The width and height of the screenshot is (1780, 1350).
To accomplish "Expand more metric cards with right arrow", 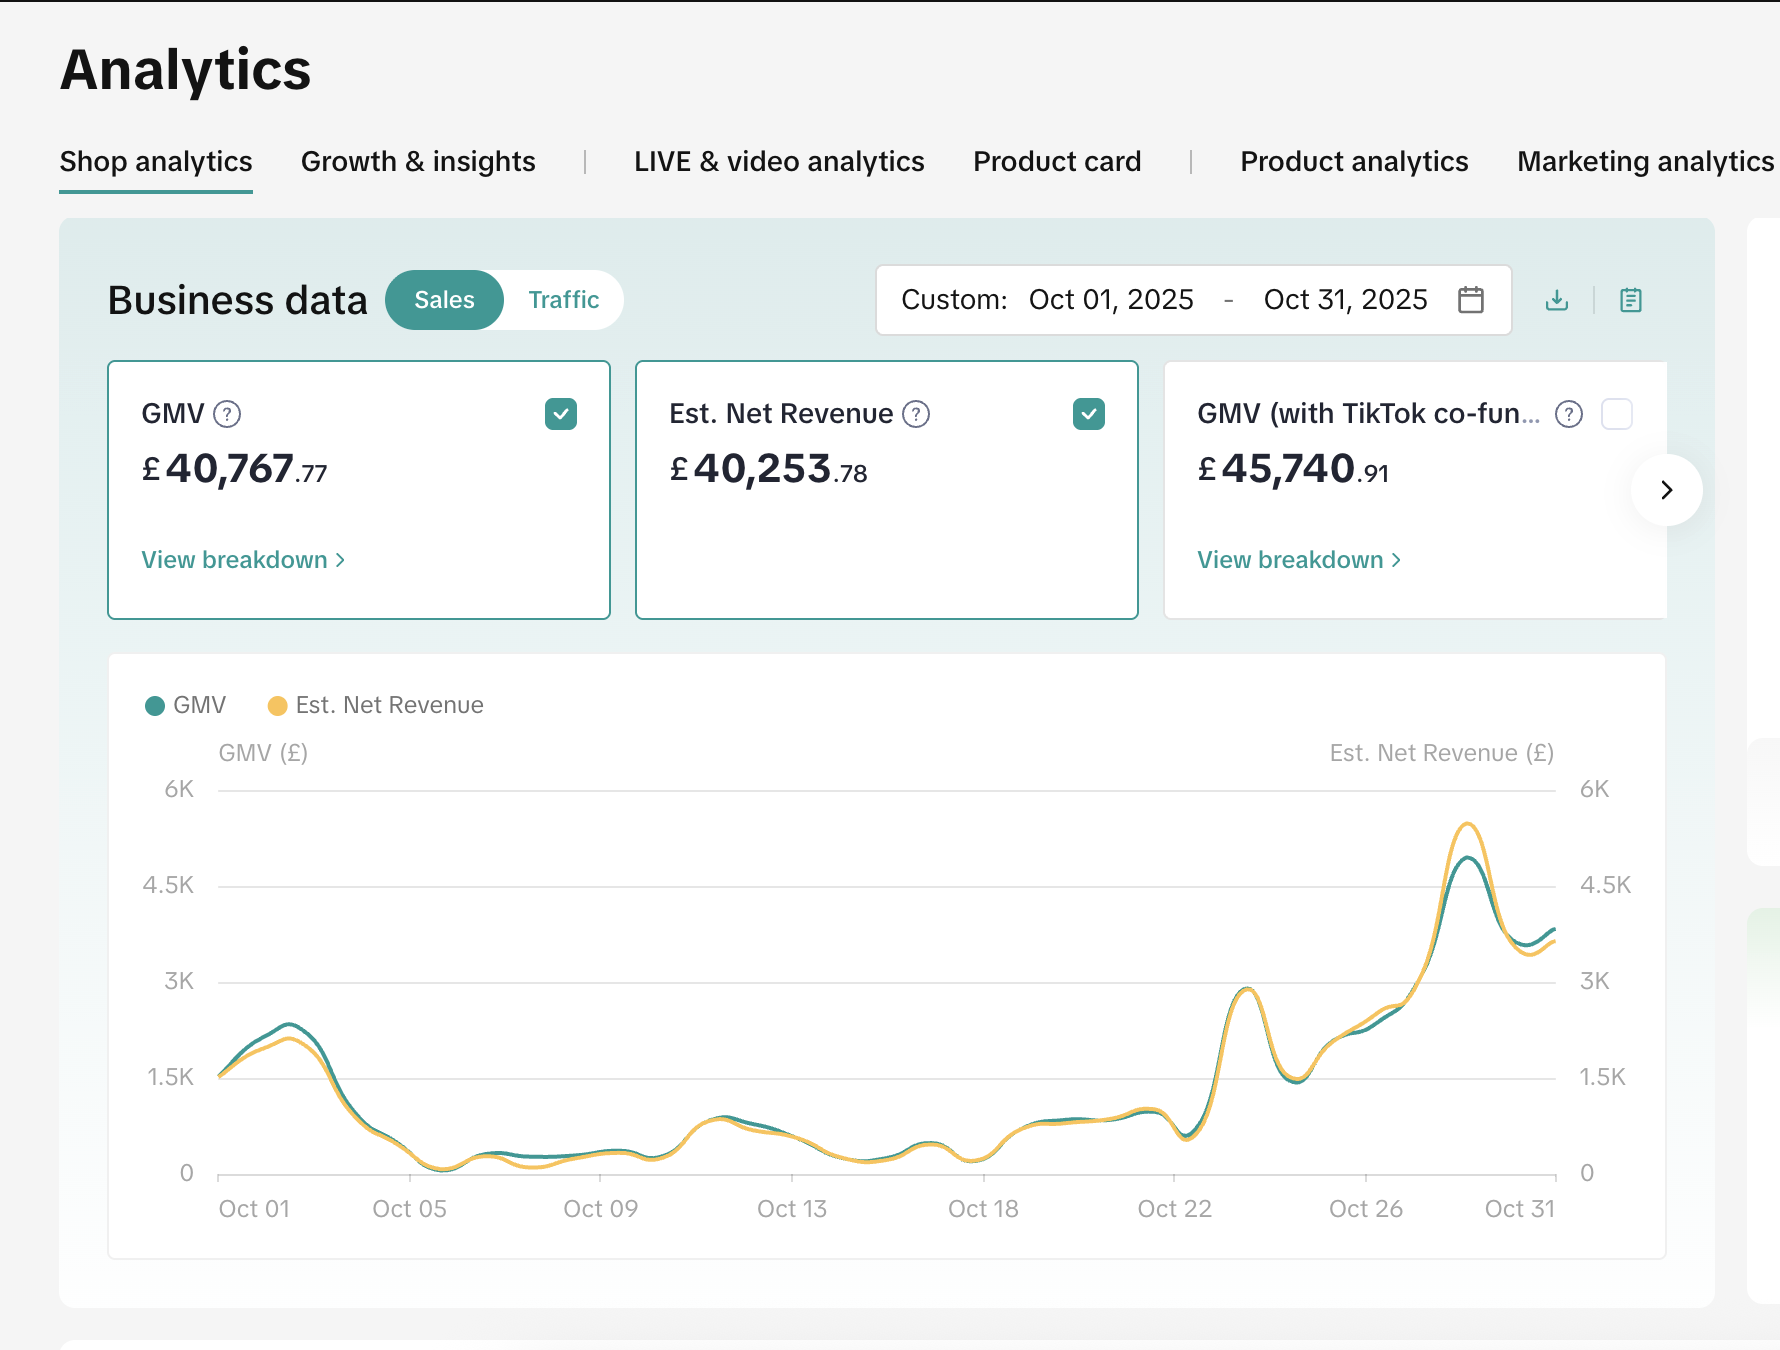I will (x=1666, y=490).
